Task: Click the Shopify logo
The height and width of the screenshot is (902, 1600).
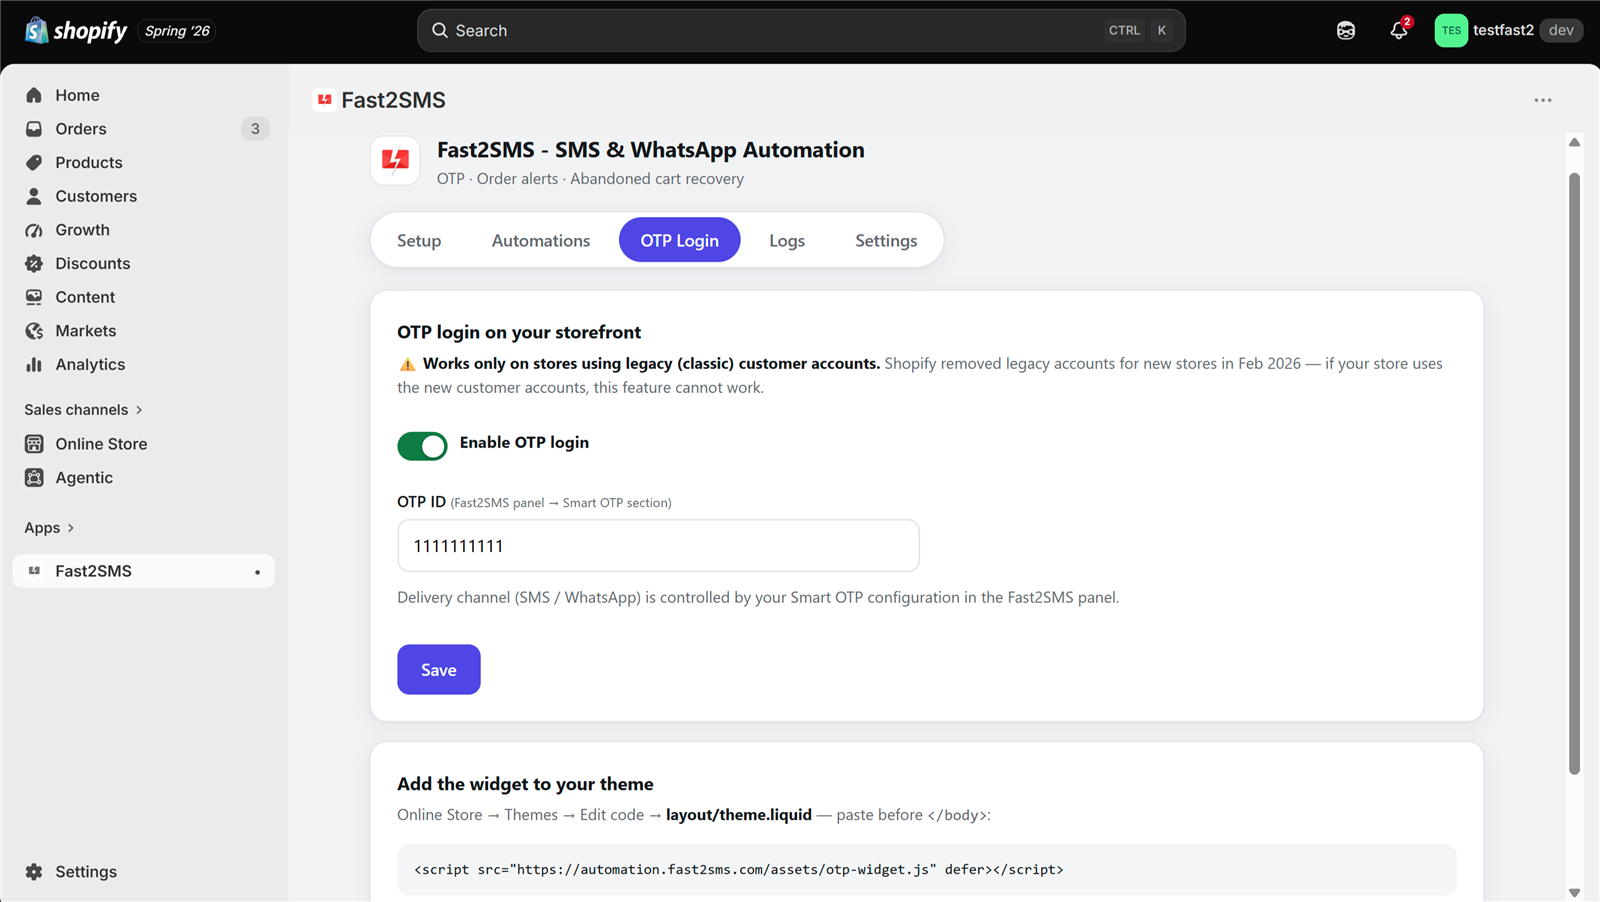Action: 76,31
